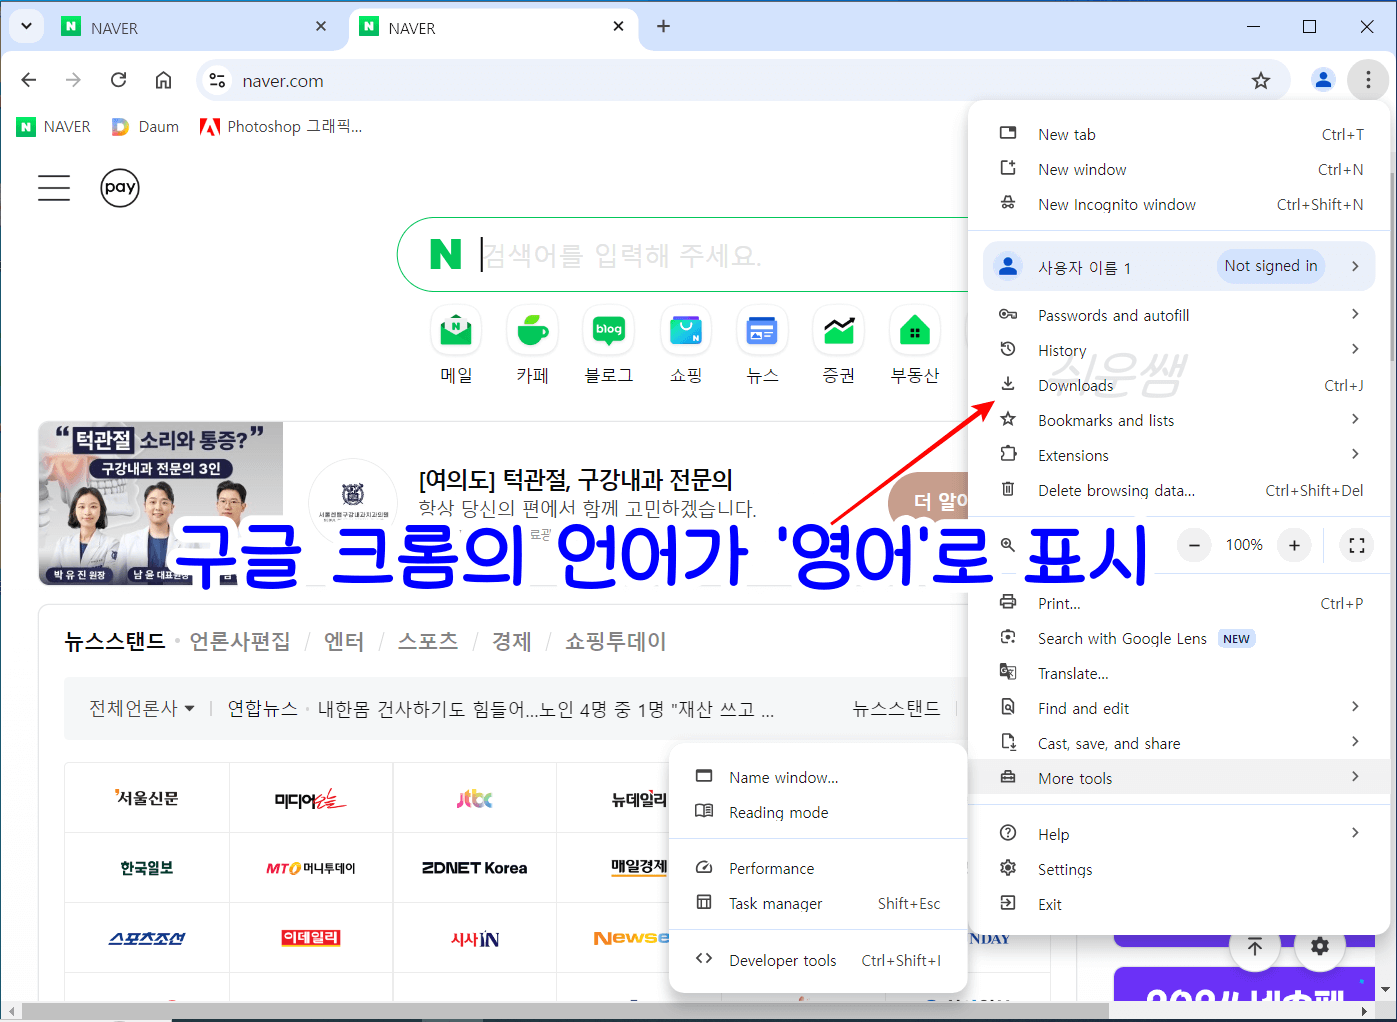Click inside the Naver search input field
The width and height of the screenshot is (1397, 1022).
coord(700,254)
